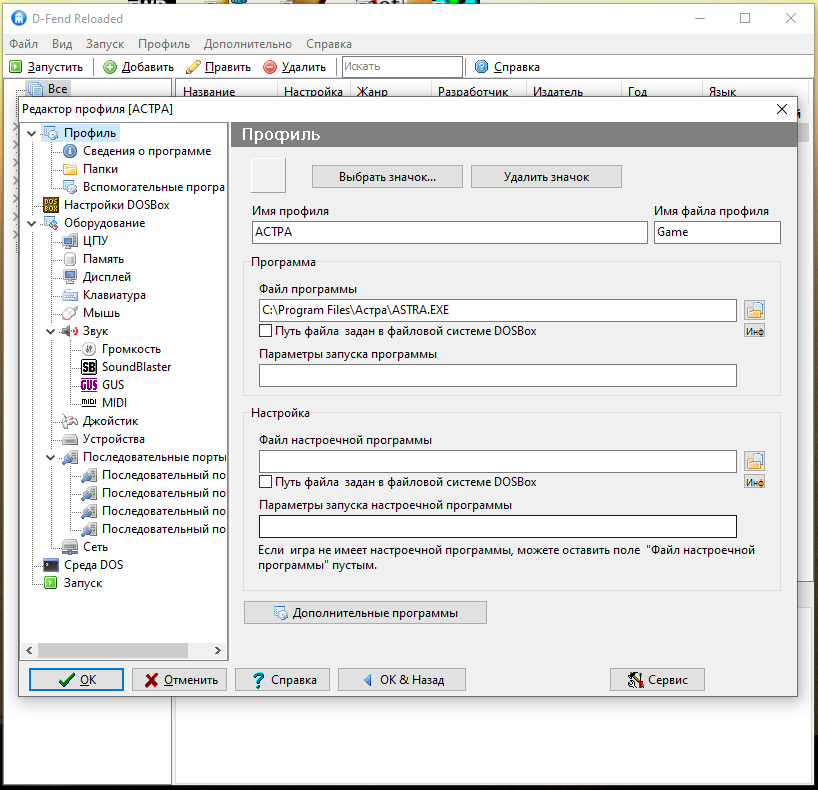This screenshot has width=818, height=790.
Task: Browse for setup program file folder icon
Action: (x=754, y=461)
